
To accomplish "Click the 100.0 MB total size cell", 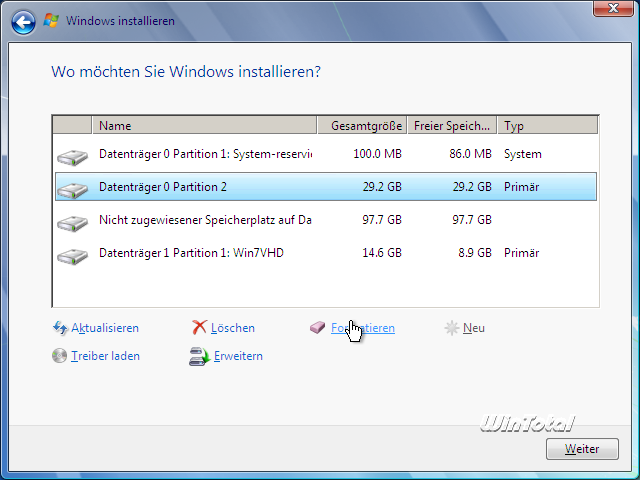I will [377, 154].
